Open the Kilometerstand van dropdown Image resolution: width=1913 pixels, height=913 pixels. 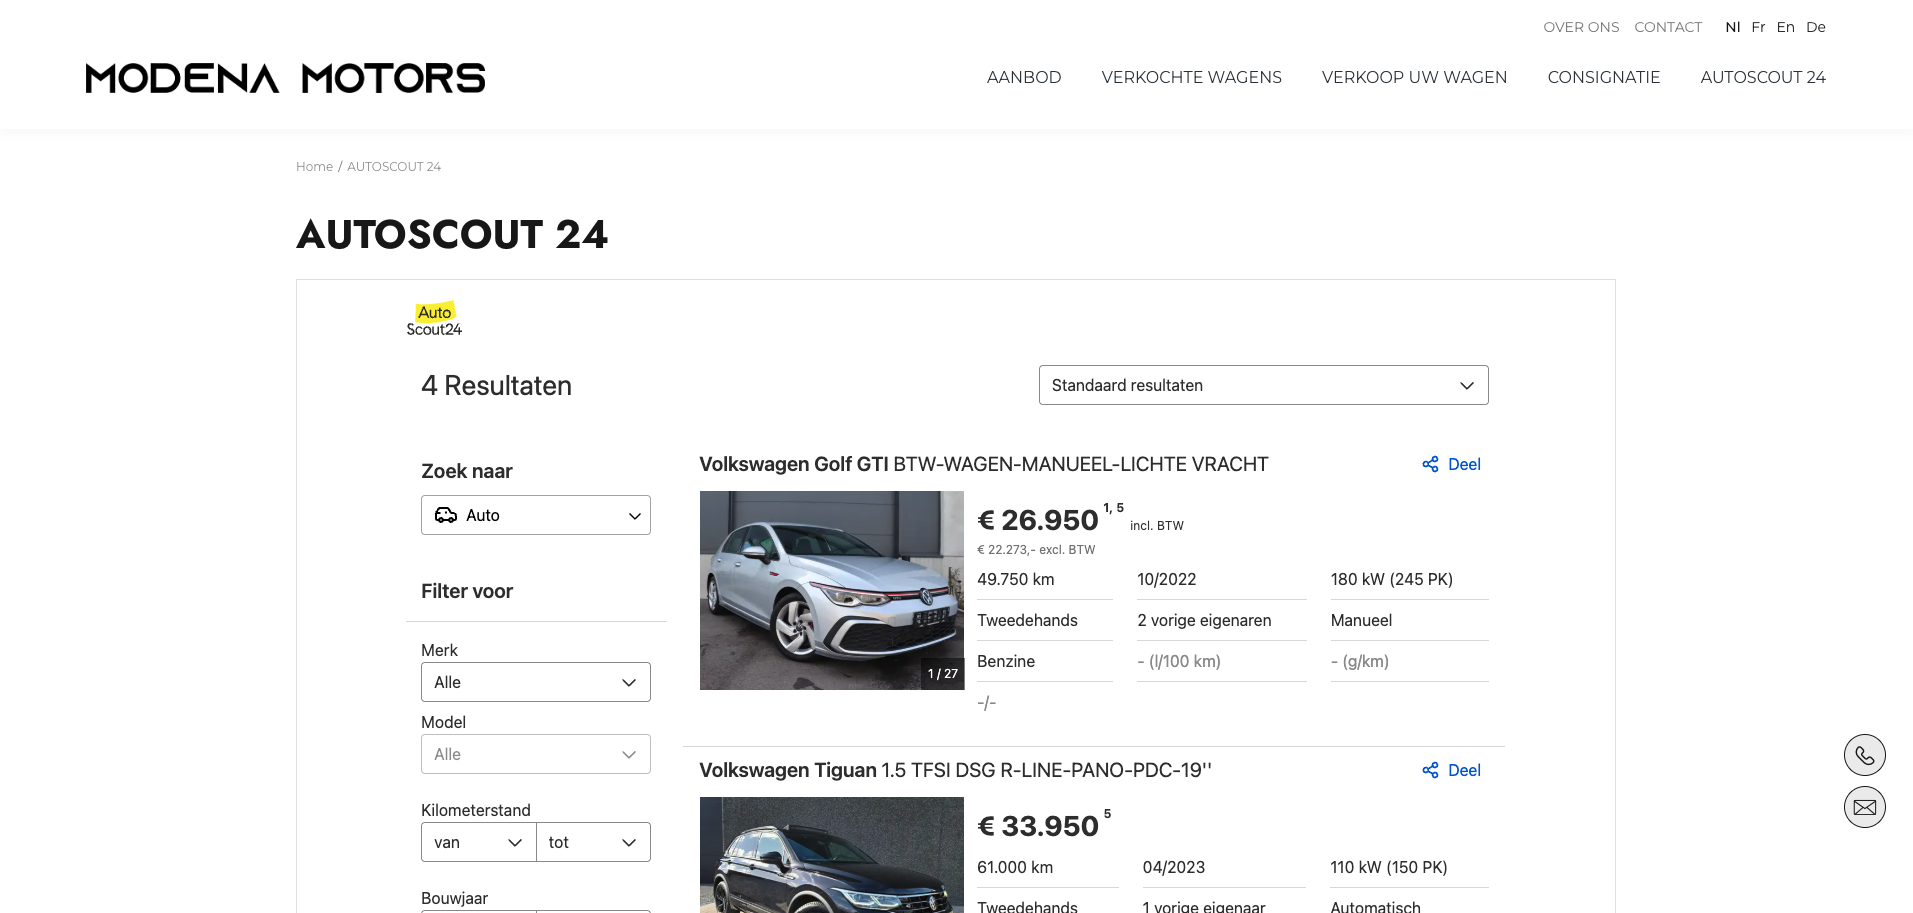pyautogui.click(x=478, y=842)
